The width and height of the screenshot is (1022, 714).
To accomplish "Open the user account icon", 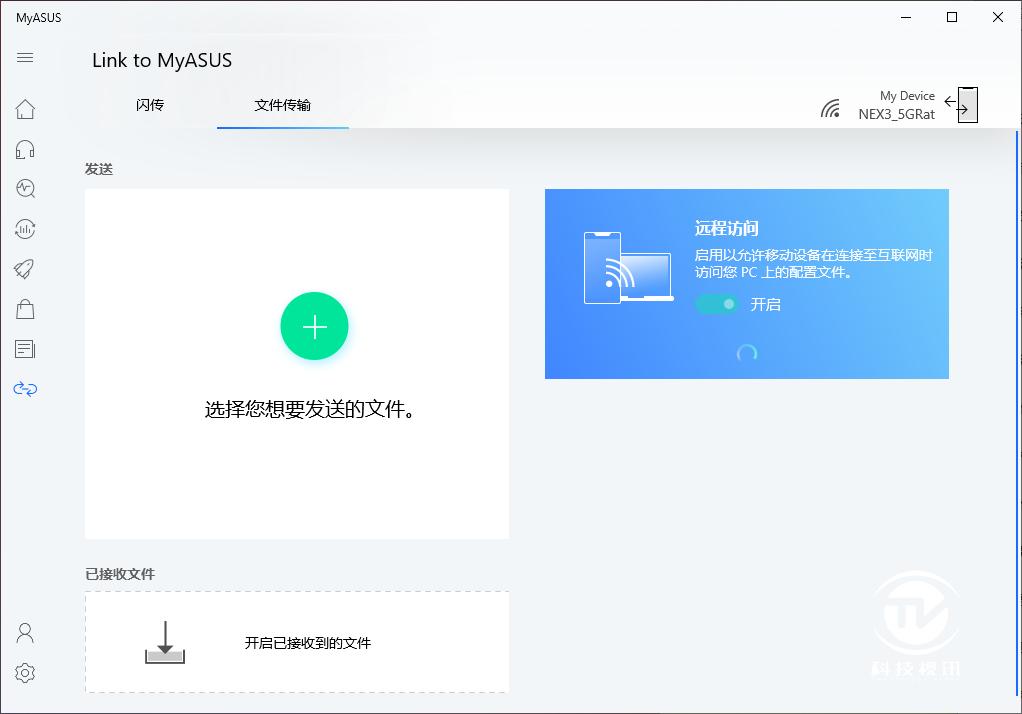I will tap(25, 633).
